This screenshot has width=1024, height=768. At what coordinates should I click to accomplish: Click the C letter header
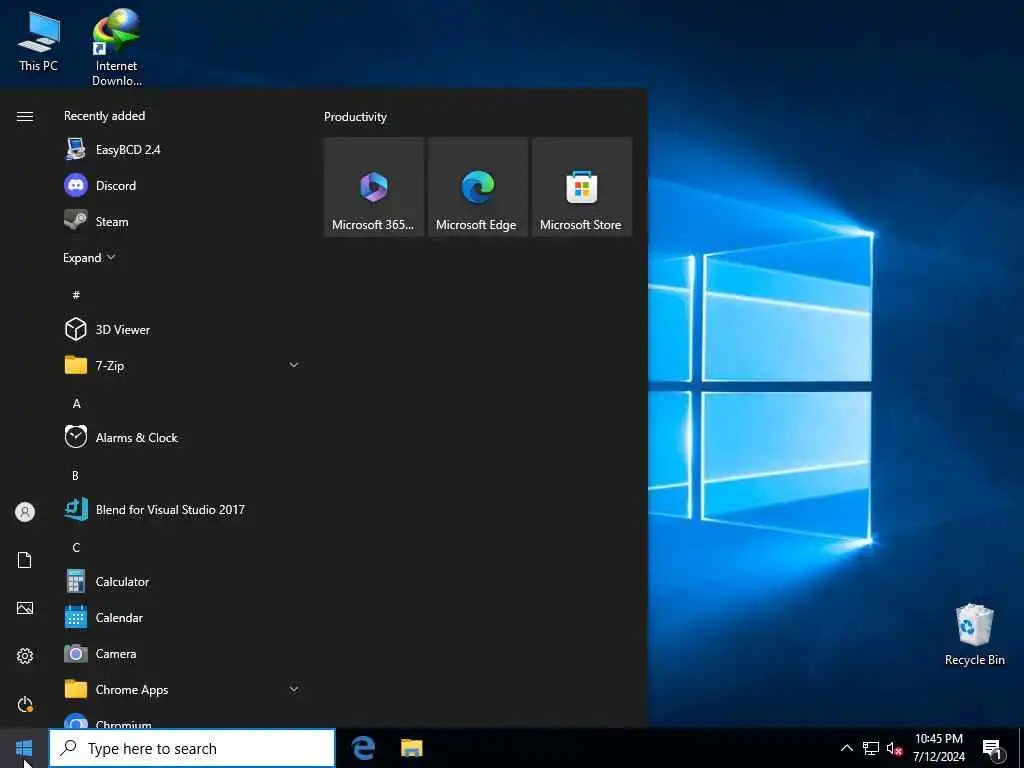coord(76,547)
